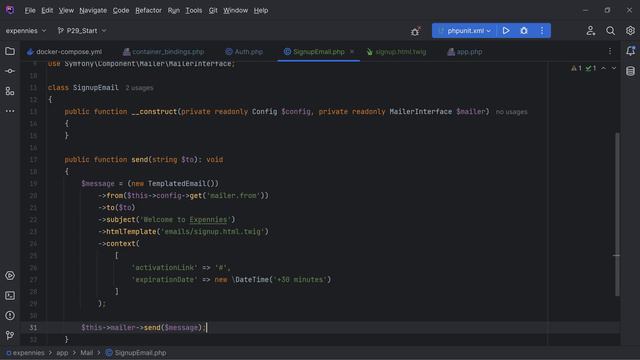Viewport: 640px width, 360px height.
Task: Click the 'Expennies' word in subject line
Action: point(208,220)
